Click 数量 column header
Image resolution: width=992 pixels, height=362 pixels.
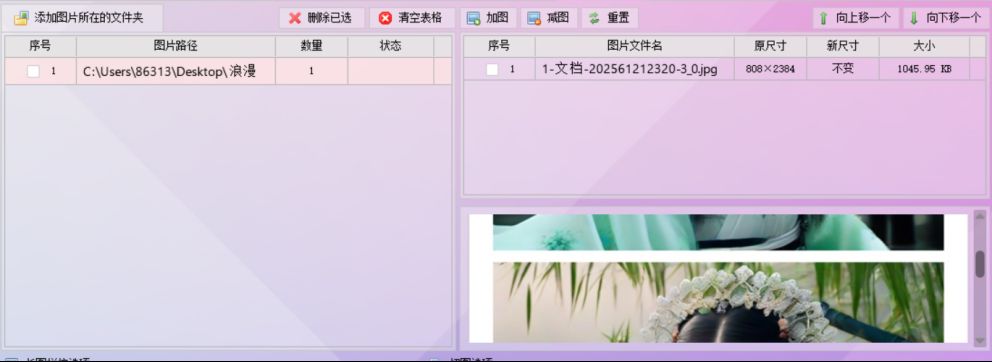[x=311, y=46]
